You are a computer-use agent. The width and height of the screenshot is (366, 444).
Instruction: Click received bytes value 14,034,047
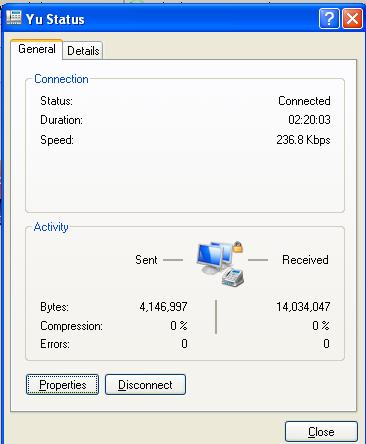[303, 307]
